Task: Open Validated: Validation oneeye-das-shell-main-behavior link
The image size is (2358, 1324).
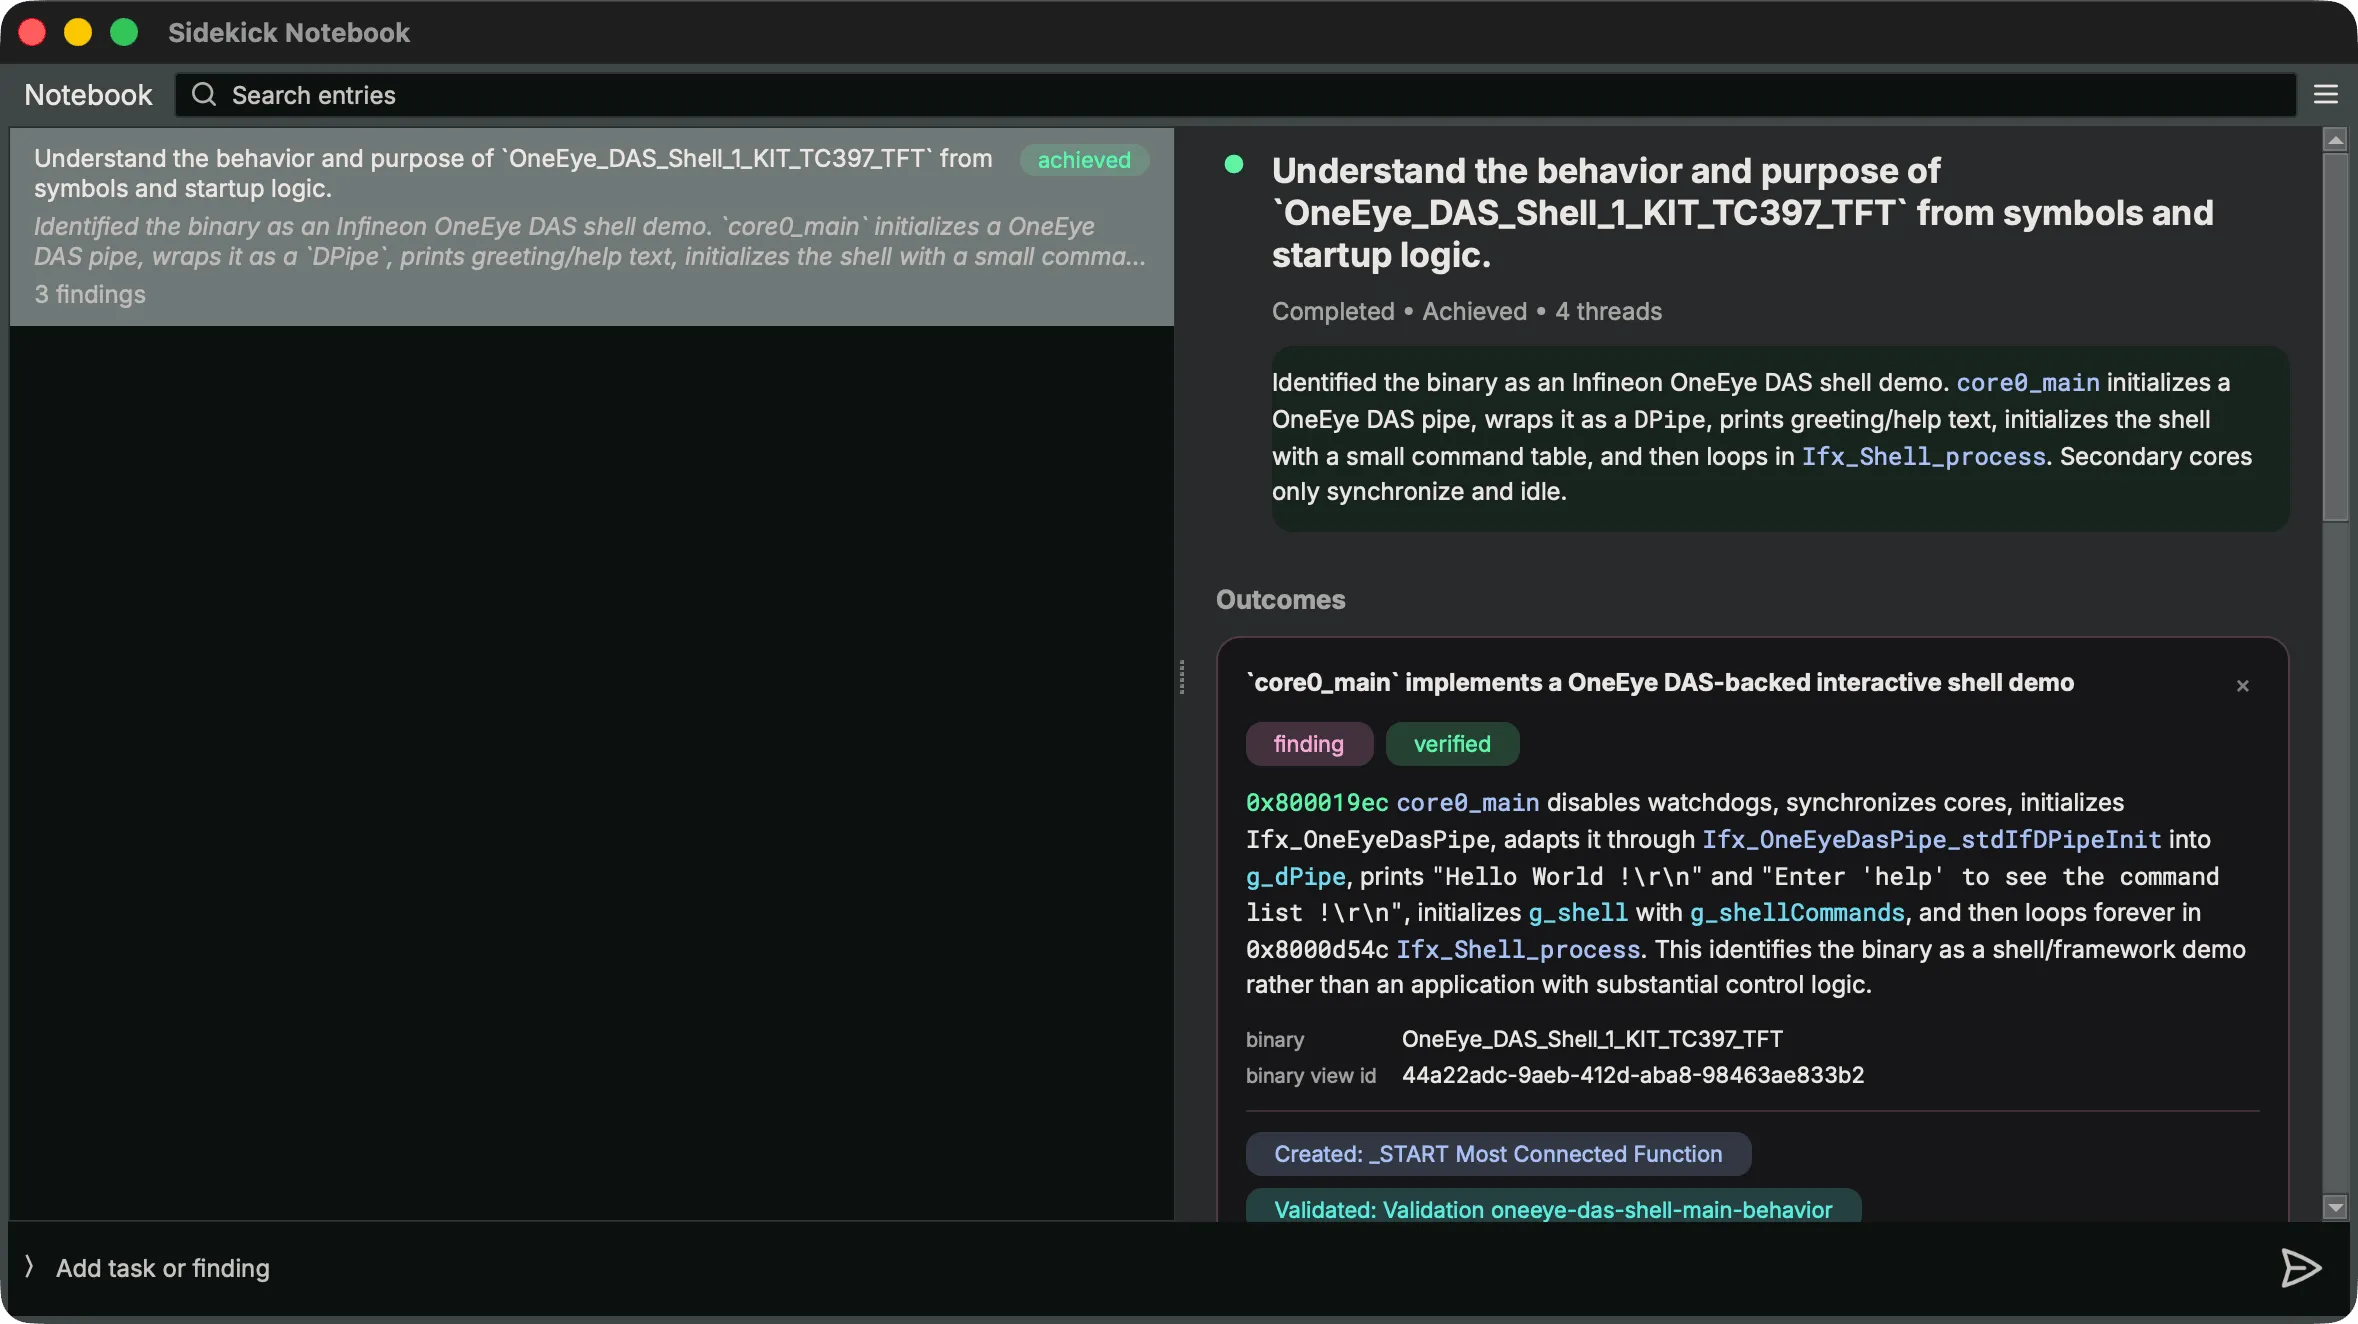Action: [x=1553, y=1208]
